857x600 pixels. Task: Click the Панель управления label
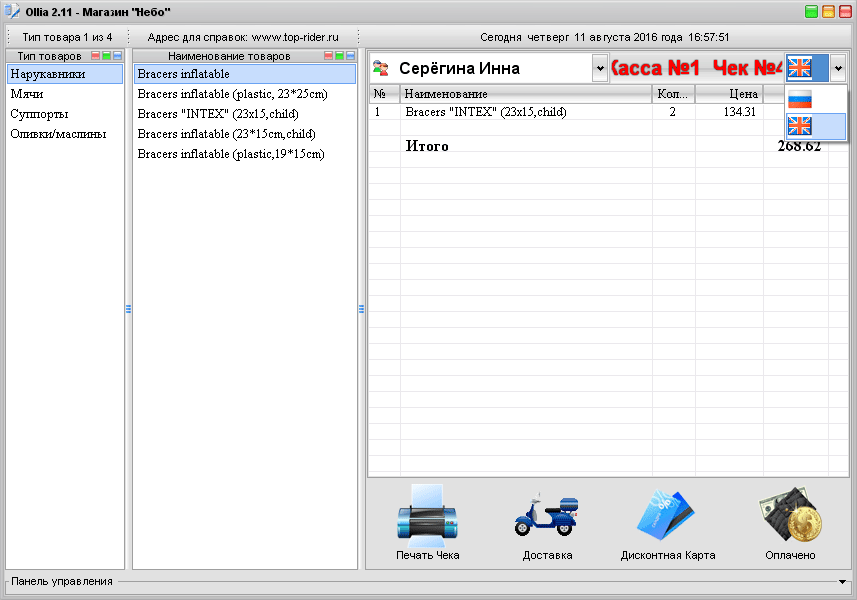[62, 581]
